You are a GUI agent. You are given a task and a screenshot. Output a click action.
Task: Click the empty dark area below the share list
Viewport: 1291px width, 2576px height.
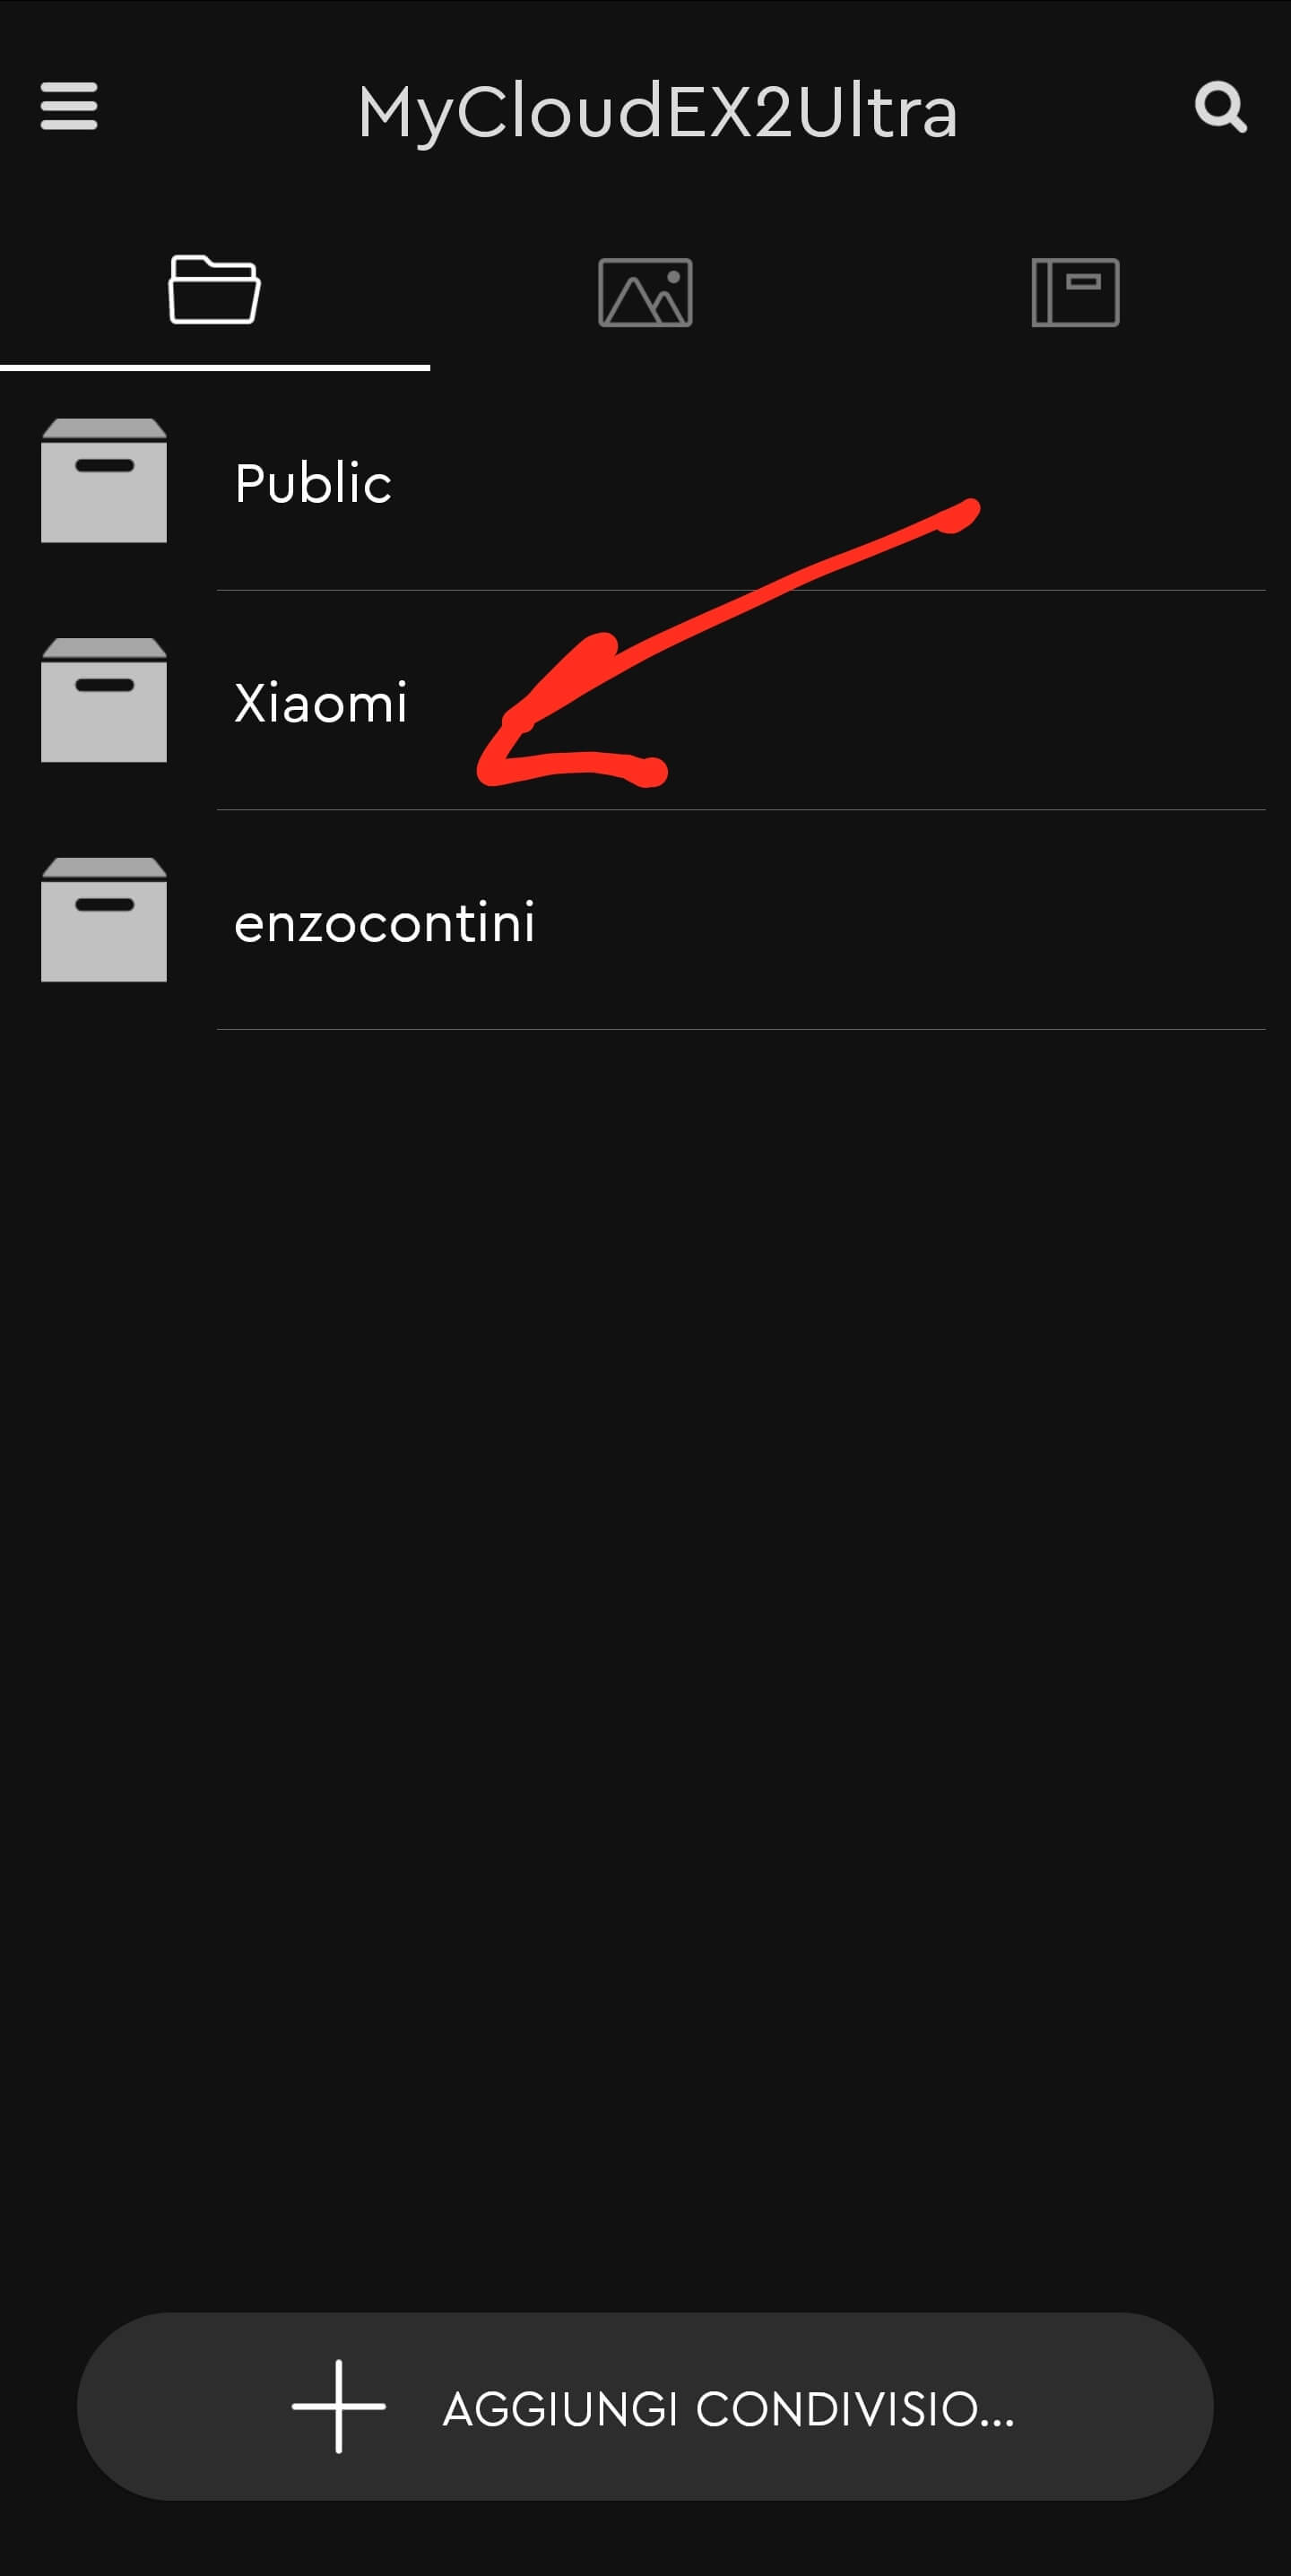[x=645, y=1660]
